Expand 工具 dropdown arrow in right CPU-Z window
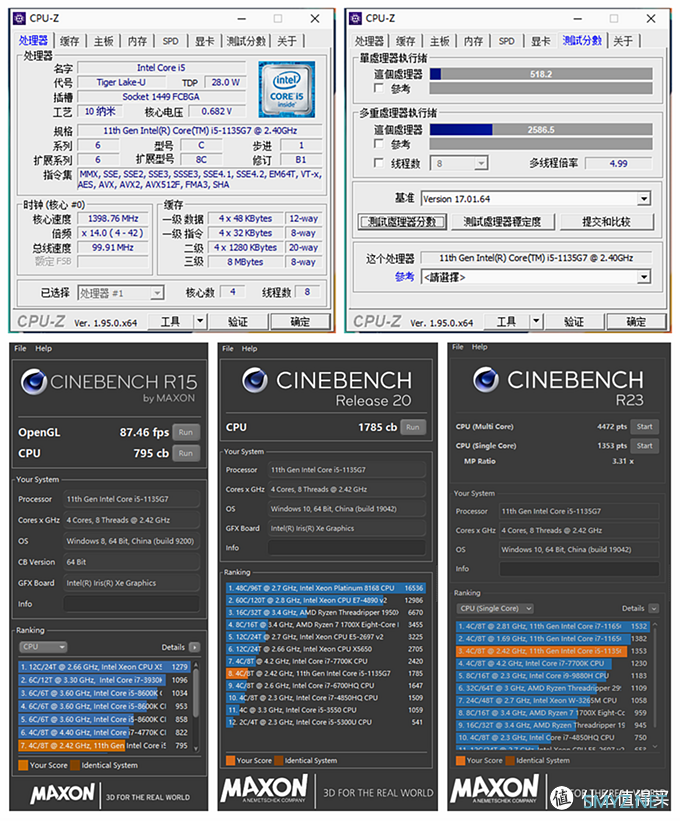The height and width of the screenshot is (821, 680). 536,321
